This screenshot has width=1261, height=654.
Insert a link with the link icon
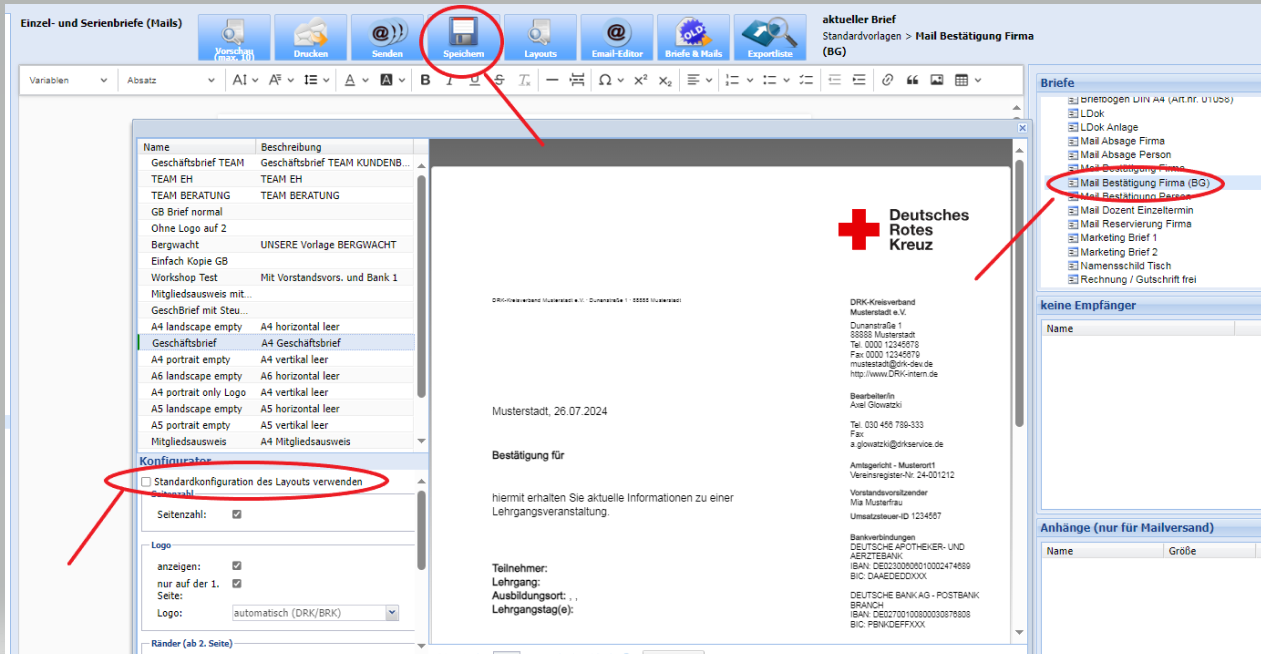(887, 80)
